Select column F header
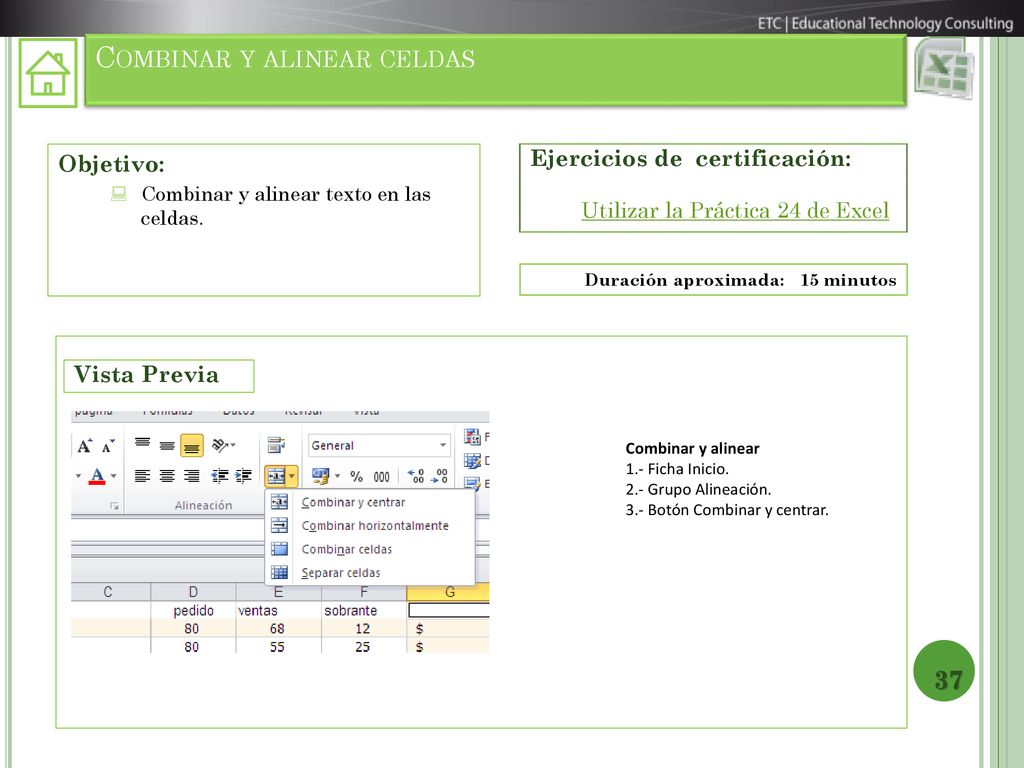This screenshot has width=1024, height=768. (364, 592)
